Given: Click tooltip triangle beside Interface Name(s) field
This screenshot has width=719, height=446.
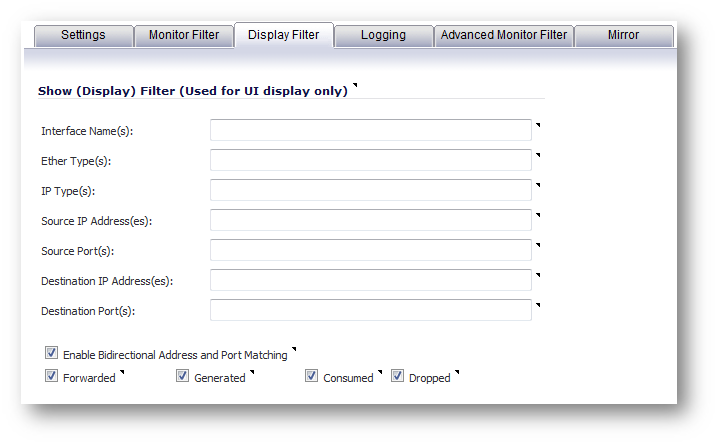Looking at the screenshot, I should click(x=538, y=125).
